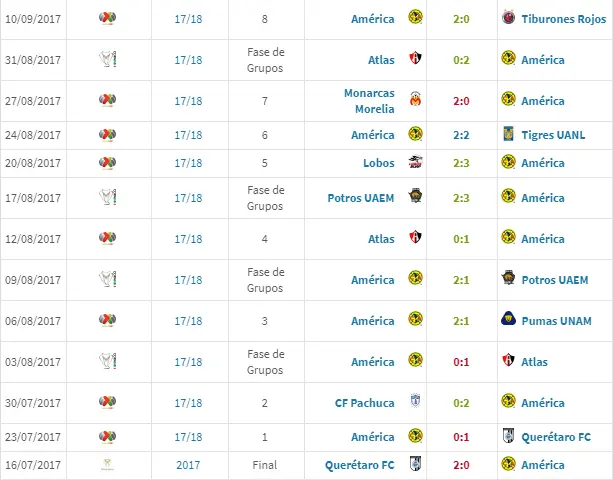Click the Lobos team crest icon
The height and width of the screenshot is (480, 613).
(415, 162)
